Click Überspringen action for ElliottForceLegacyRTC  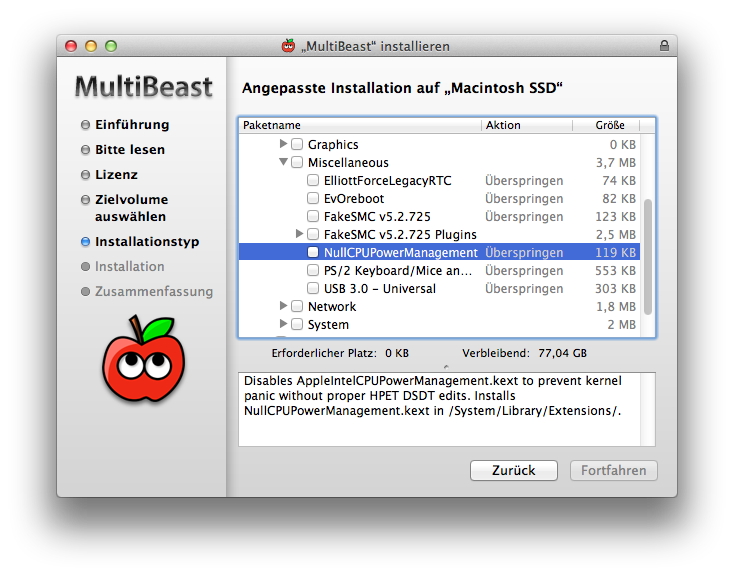tap(524, 180)
